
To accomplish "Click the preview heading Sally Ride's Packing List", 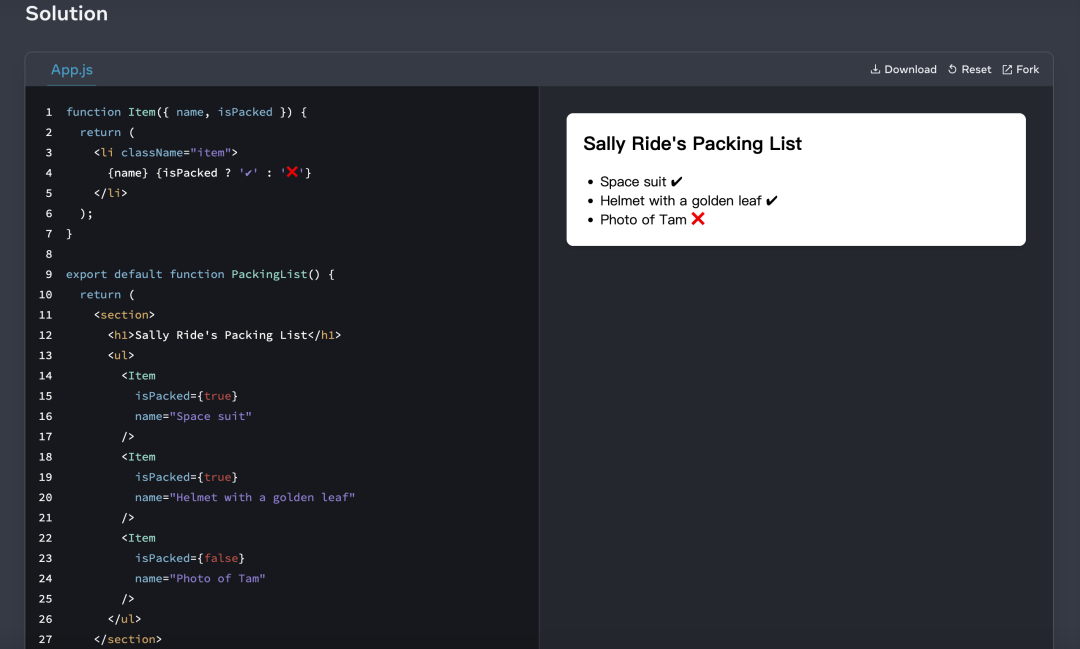I will (692, 143).
